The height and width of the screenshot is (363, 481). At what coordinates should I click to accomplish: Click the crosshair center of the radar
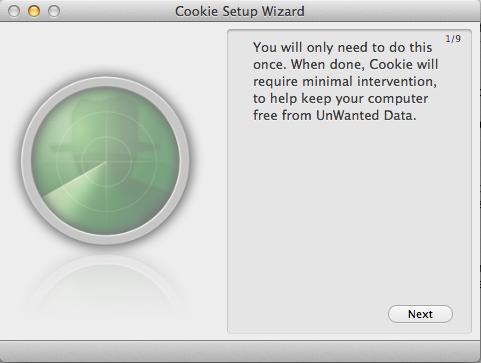[107, 161]
